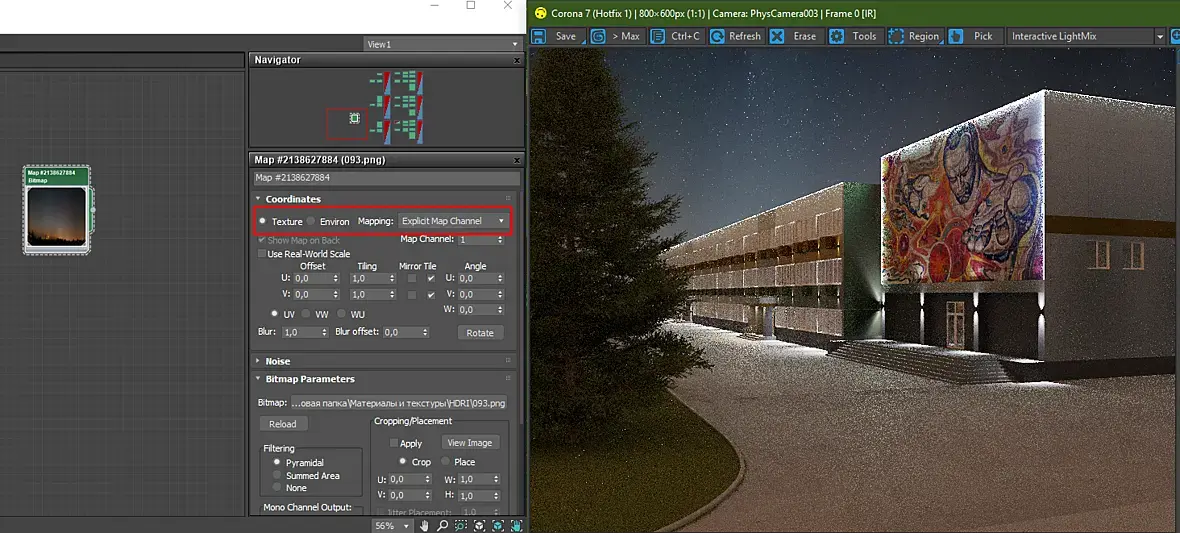Activate the Pick hand icon
Screen dimensions: 1180x533
coord(955,36)
